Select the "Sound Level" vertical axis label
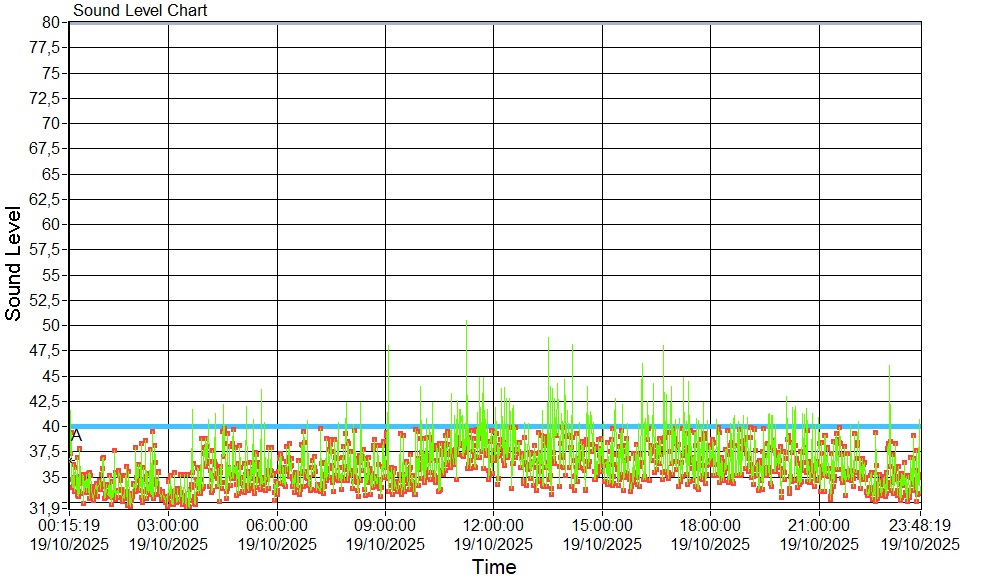The image size is (990, 588). tap(14, 264)
